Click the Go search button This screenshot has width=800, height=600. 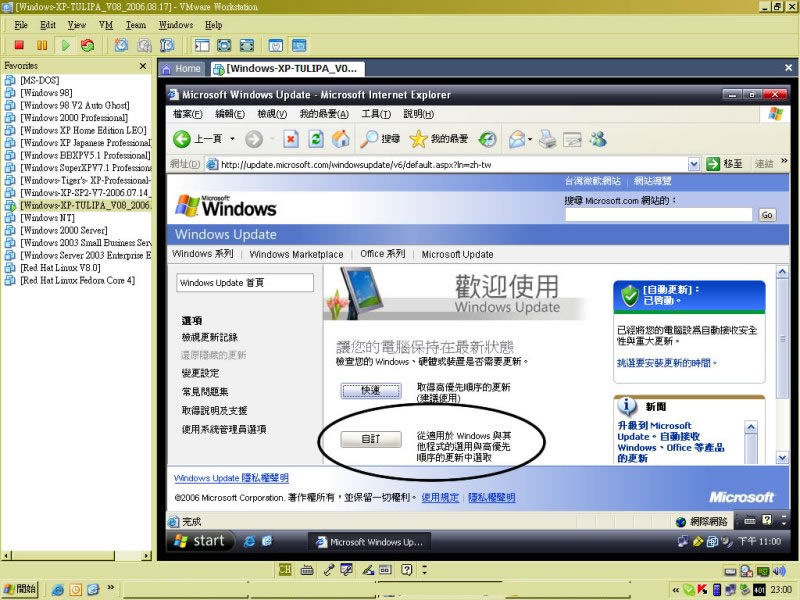(x=767, y=215)
